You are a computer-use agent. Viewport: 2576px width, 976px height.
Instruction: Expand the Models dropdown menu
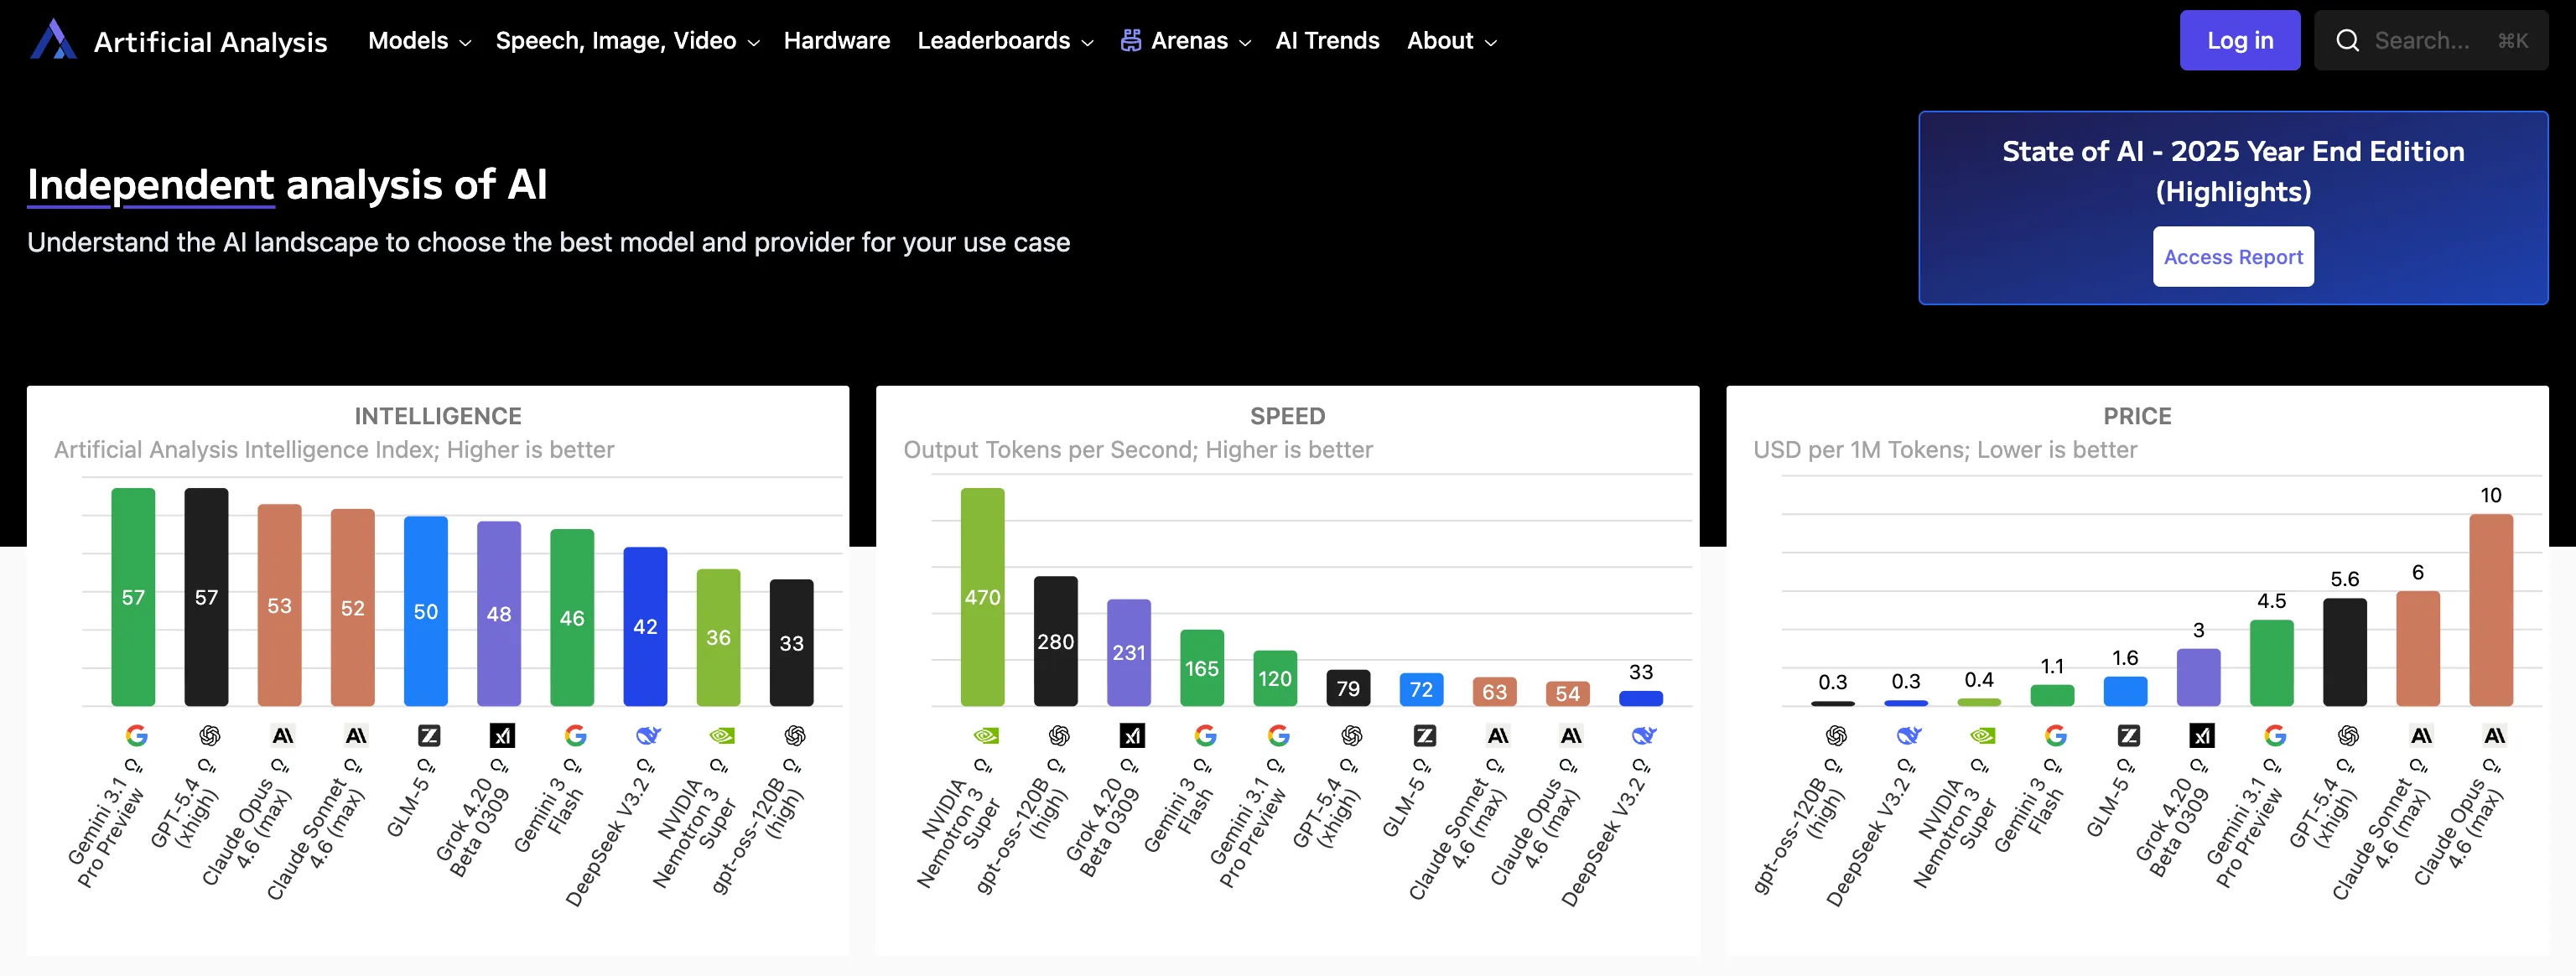[x=419, y=41]
